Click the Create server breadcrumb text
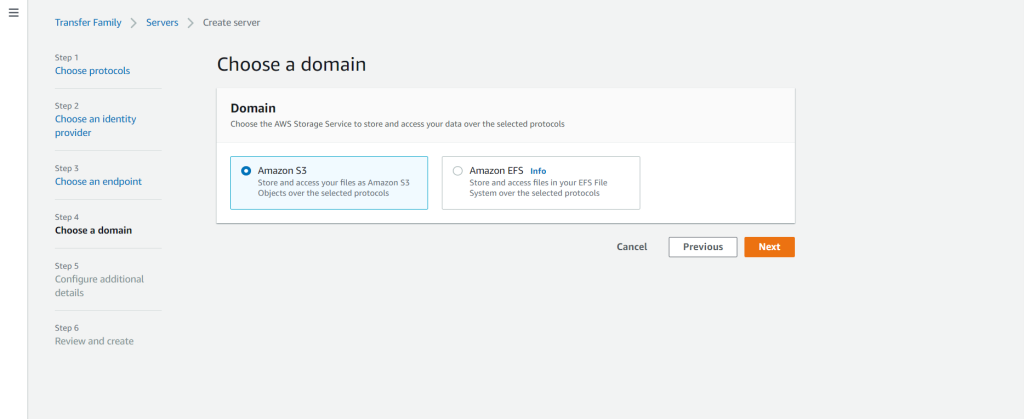 [231, 22]
